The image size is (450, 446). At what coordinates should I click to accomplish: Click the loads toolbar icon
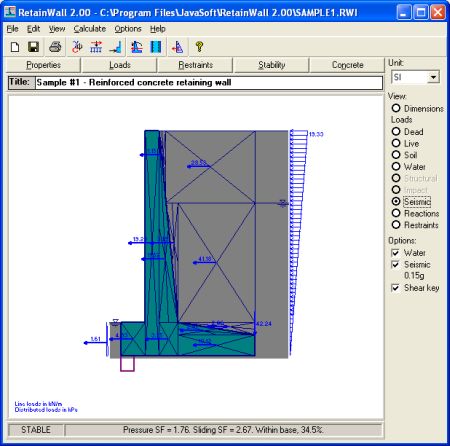point(96,47)
